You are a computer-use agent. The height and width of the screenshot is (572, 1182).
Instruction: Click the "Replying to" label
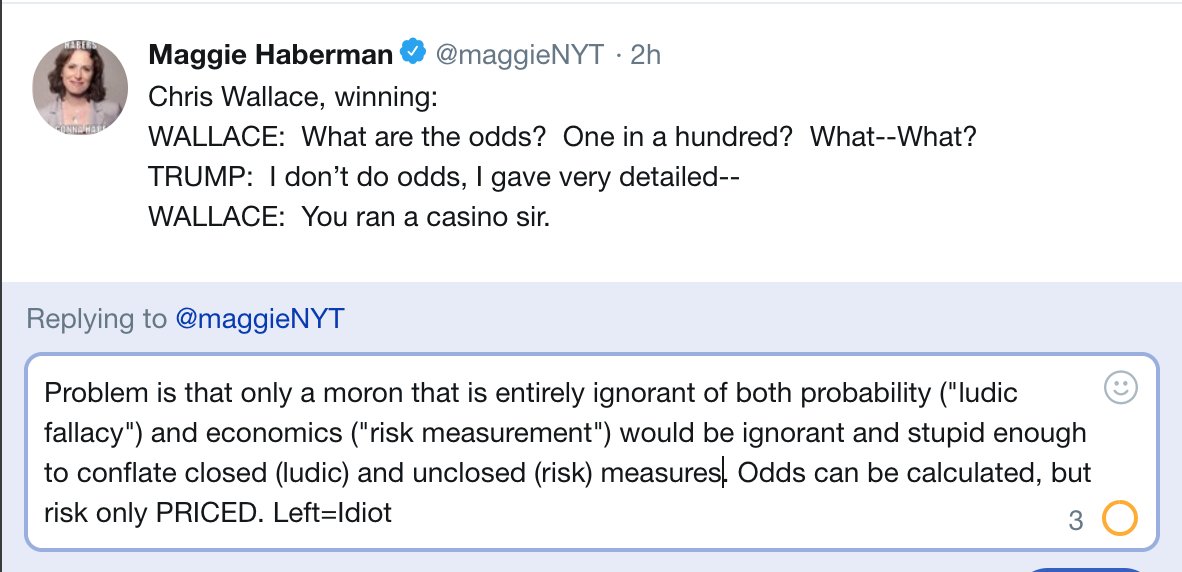point(96,319)
